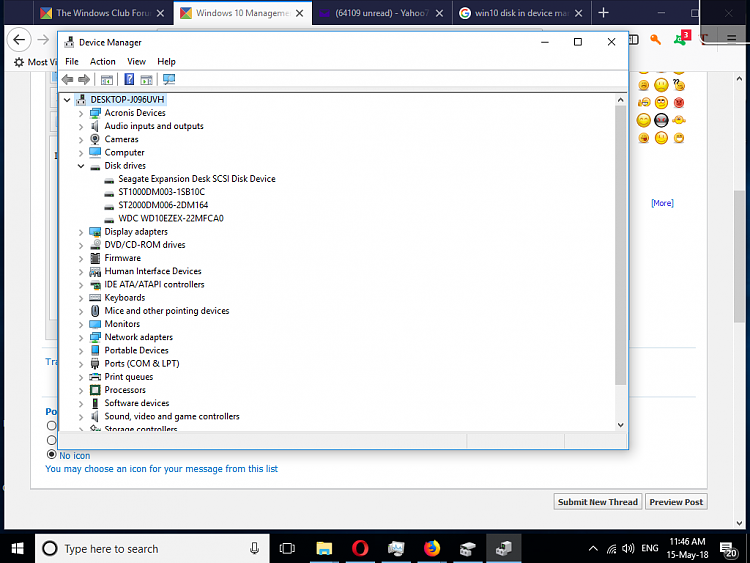Image resolution: width=750 pixels, height=563 pixels.
Task: Collapse the DESKTOP-J096UVH root node
Action: [x=67, y=99]
